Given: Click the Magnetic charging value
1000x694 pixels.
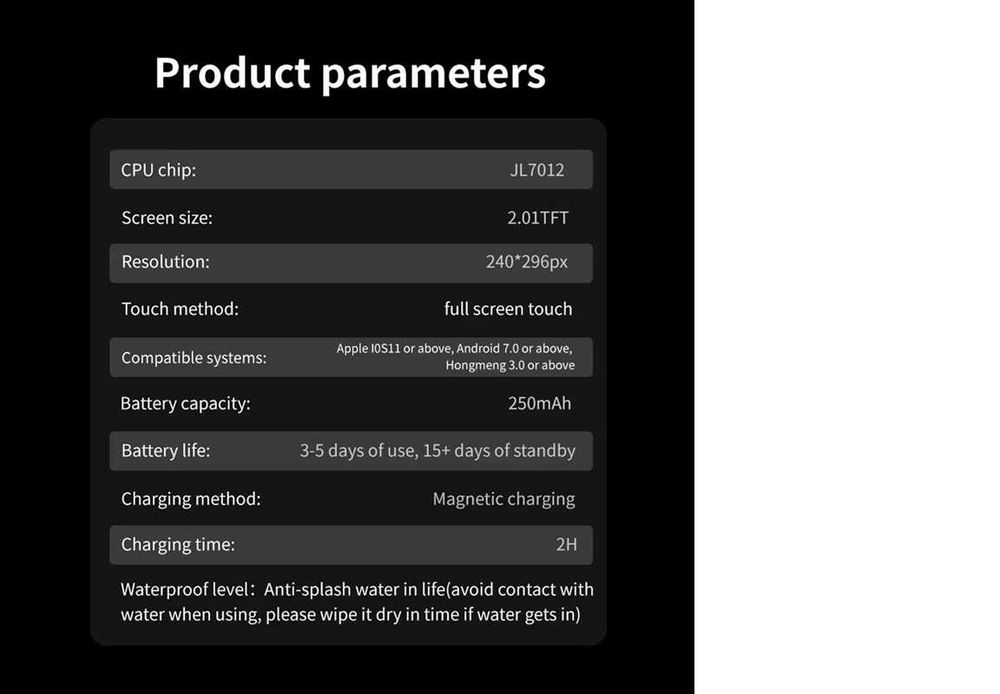Looking at the screenshot, I should [504, 499].
